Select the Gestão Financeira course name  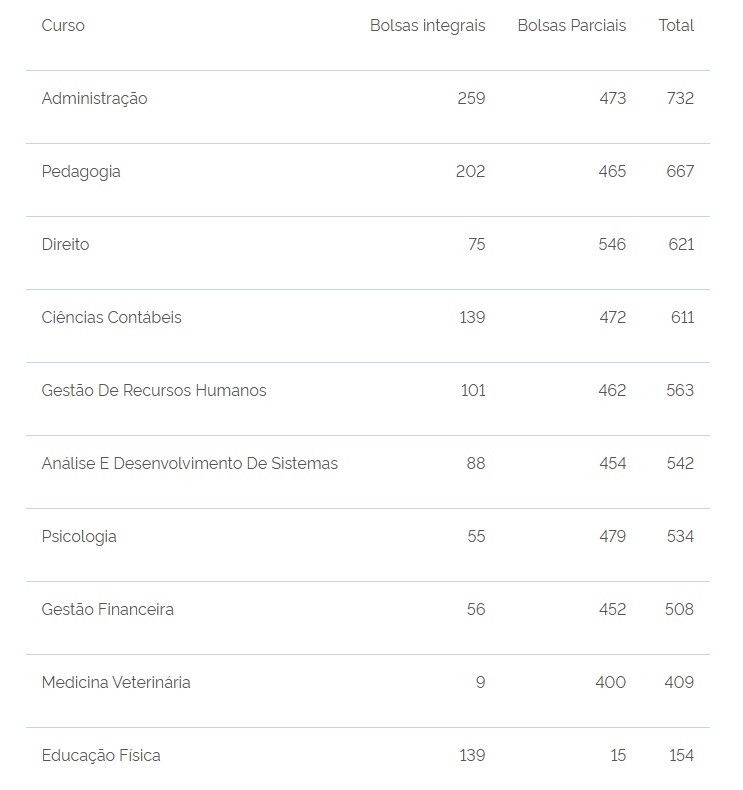tap(107, 610)
